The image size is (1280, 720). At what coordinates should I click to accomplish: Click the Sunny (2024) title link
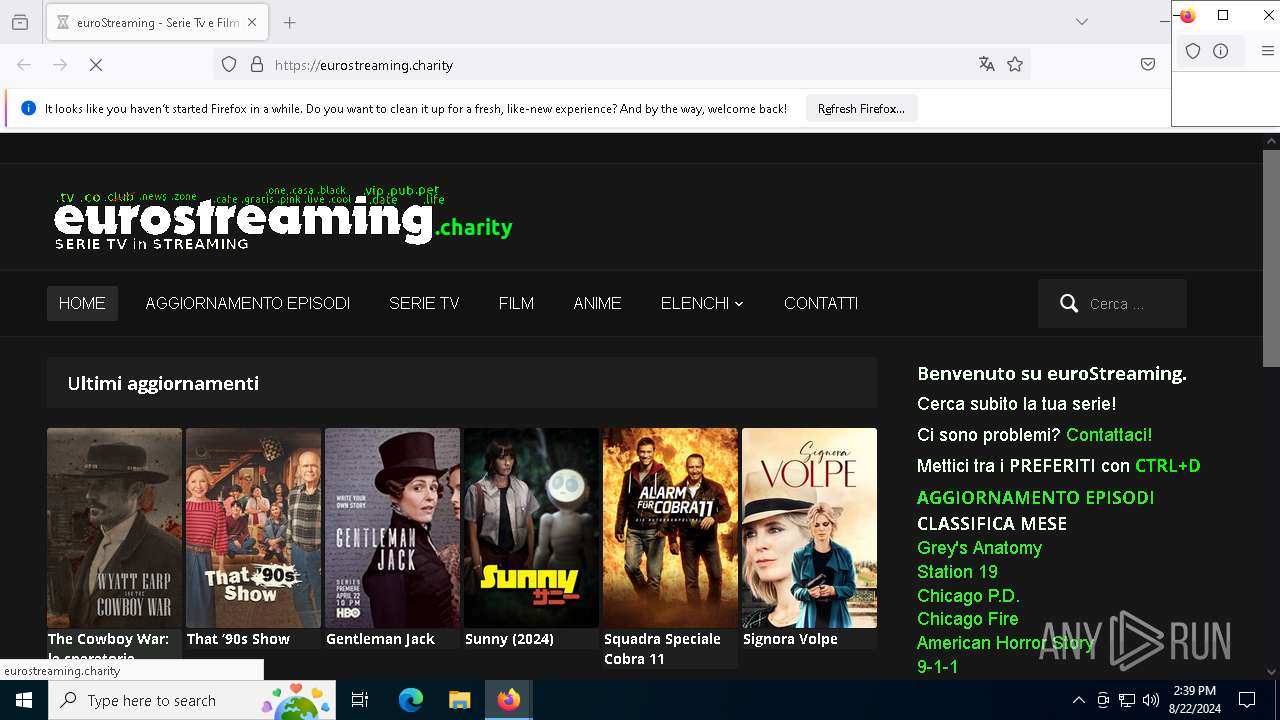pos(509,639)
